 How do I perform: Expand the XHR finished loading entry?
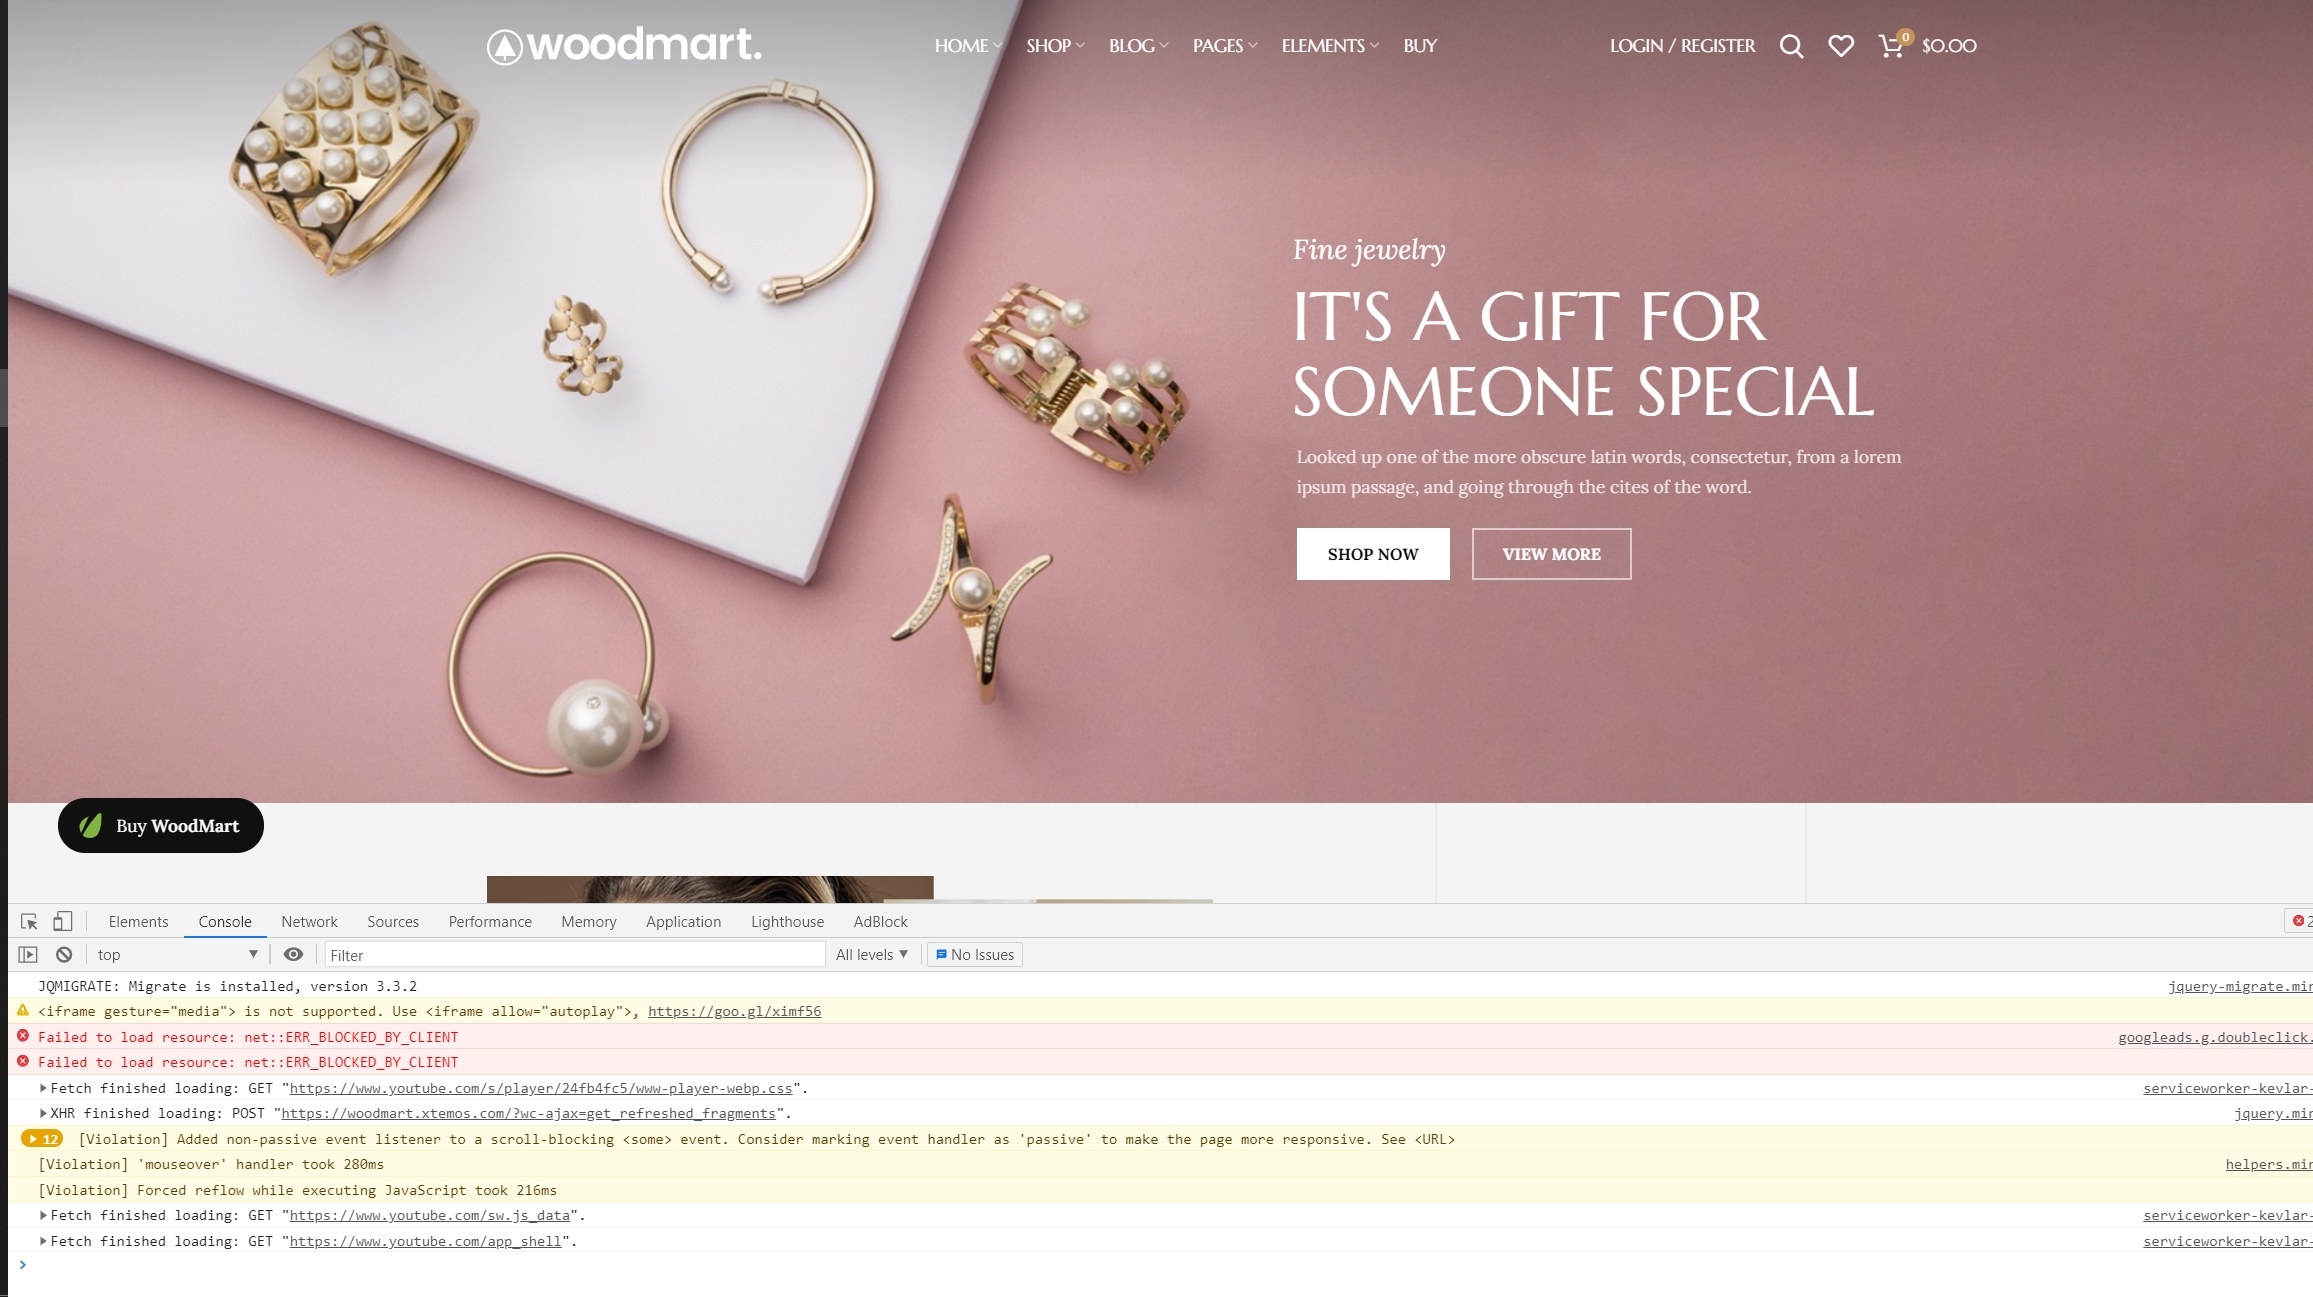[43, 1113]
